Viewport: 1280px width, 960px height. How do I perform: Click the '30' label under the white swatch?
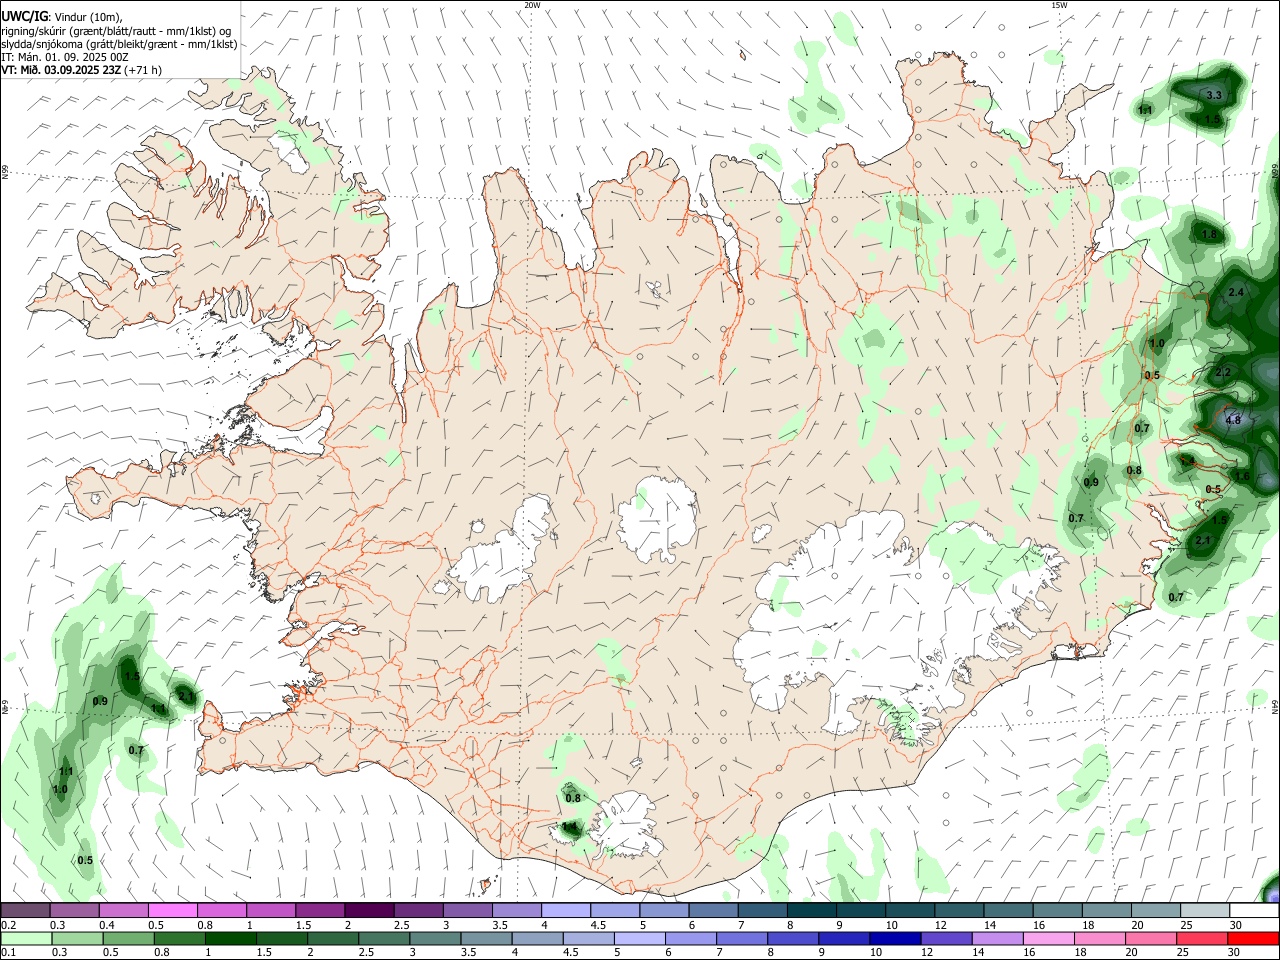[1236, 925]
